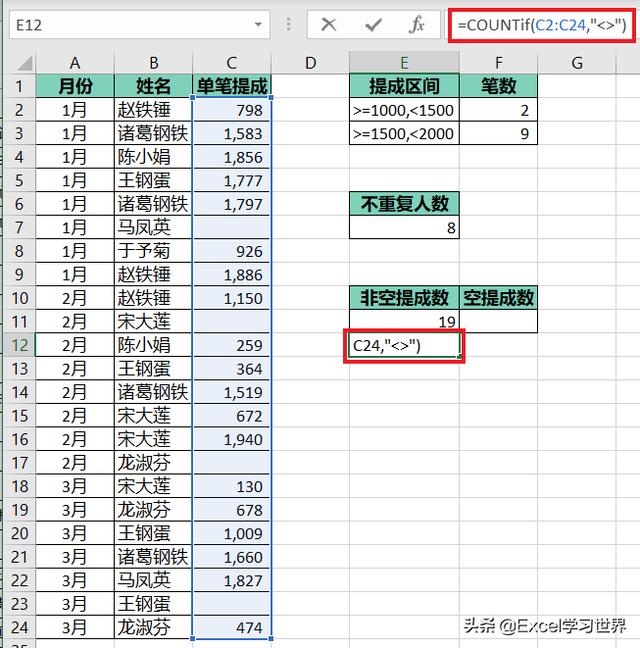Viewport: 640px width, 648px height.
Task: Click the 姓名 header cell
Action: 153,86
